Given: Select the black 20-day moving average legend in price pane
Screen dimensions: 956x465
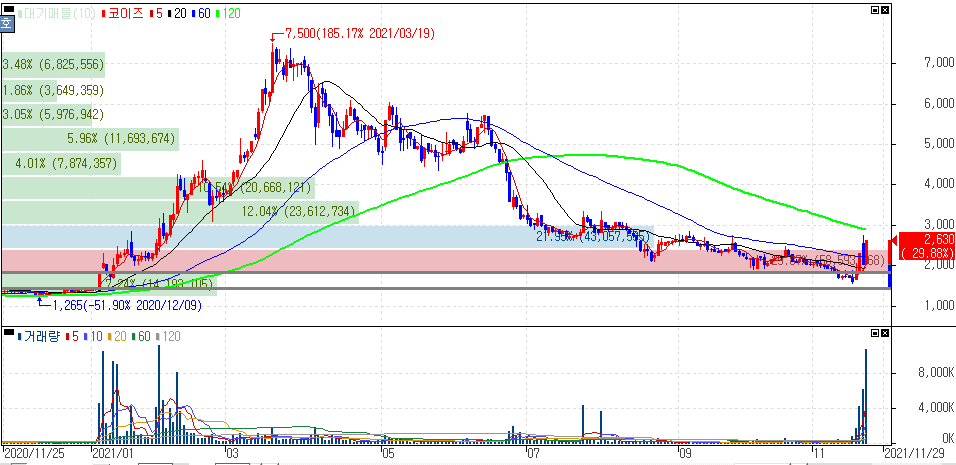Looking at the screenshot, I should point(177,13).
